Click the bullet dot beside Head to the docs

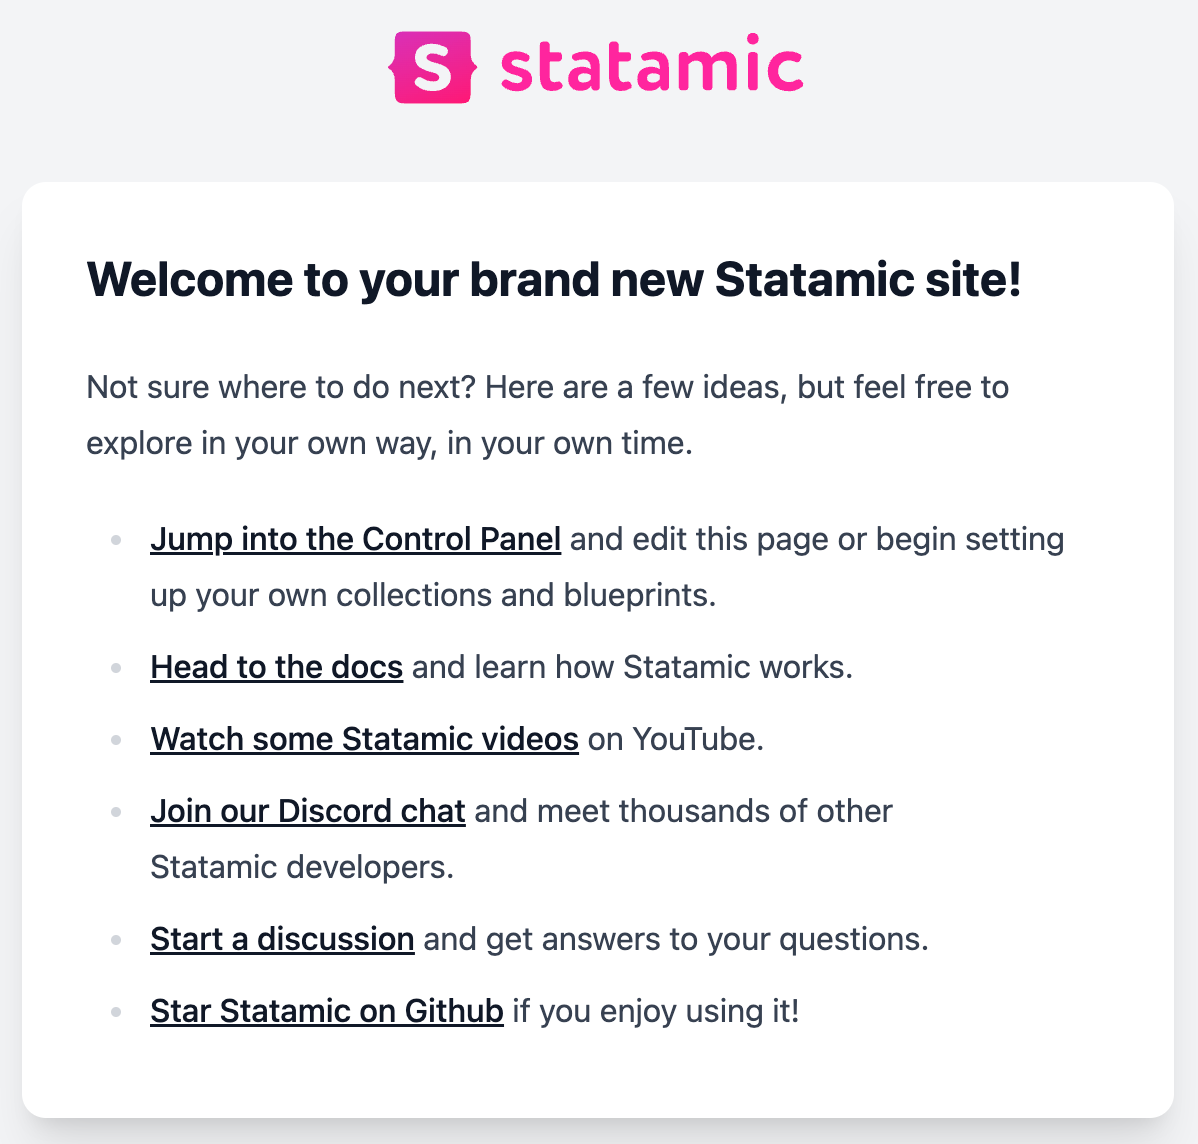click(x=117, y=668)
